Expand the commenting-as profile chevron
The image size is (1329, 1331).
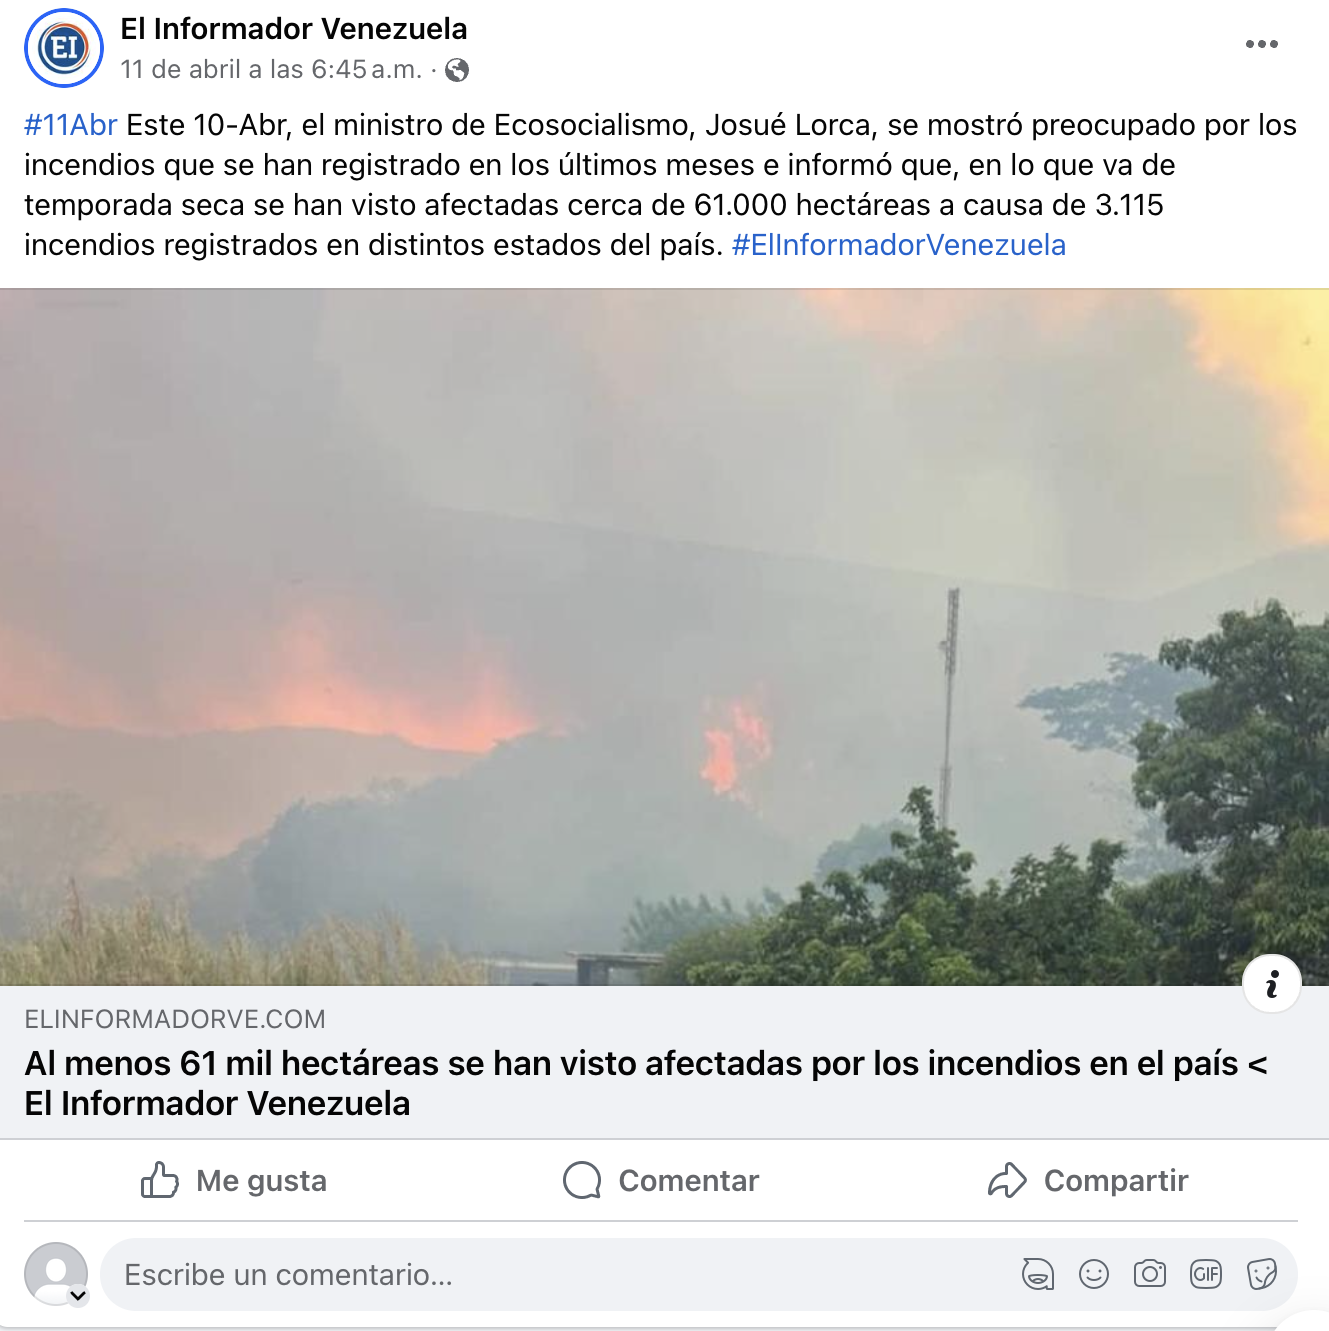coord(78,1296)
